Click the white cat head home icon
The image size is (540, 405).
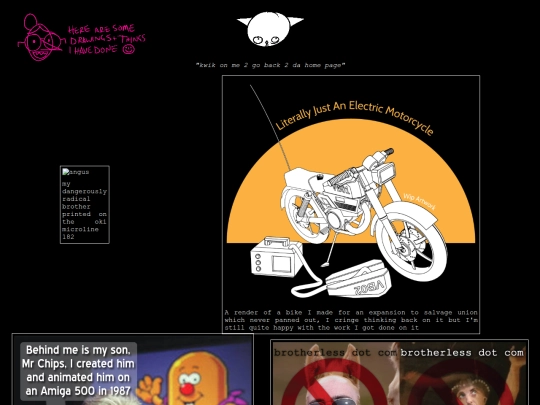pyautogui.click(x=270, y=29)
